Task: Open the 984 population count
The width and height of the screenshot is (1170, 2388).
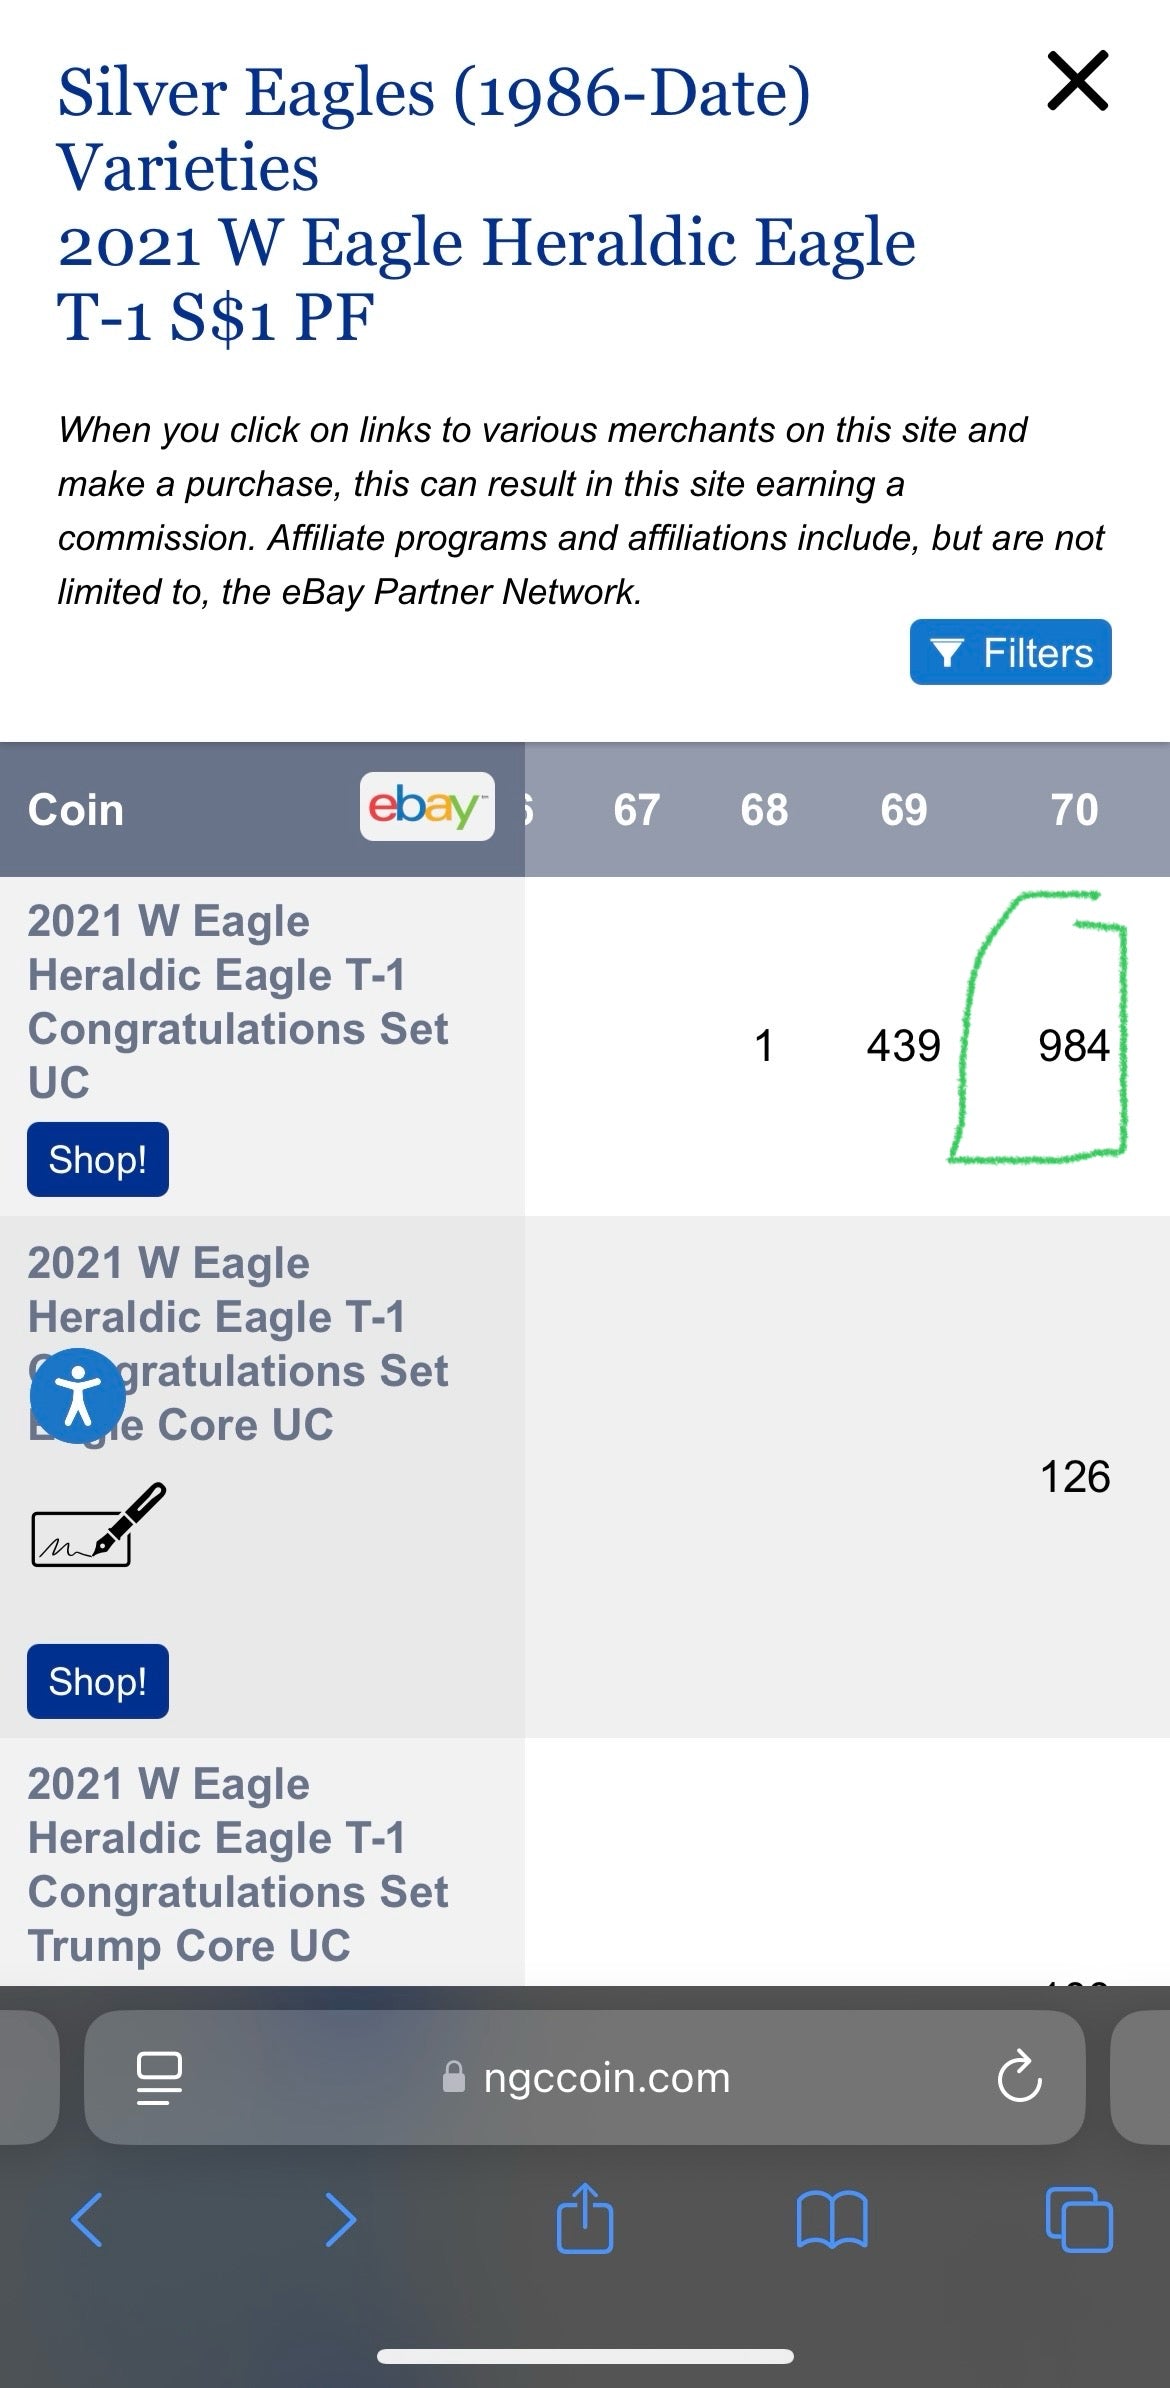Action: pyautogui.click(x=1073, y=1046)
